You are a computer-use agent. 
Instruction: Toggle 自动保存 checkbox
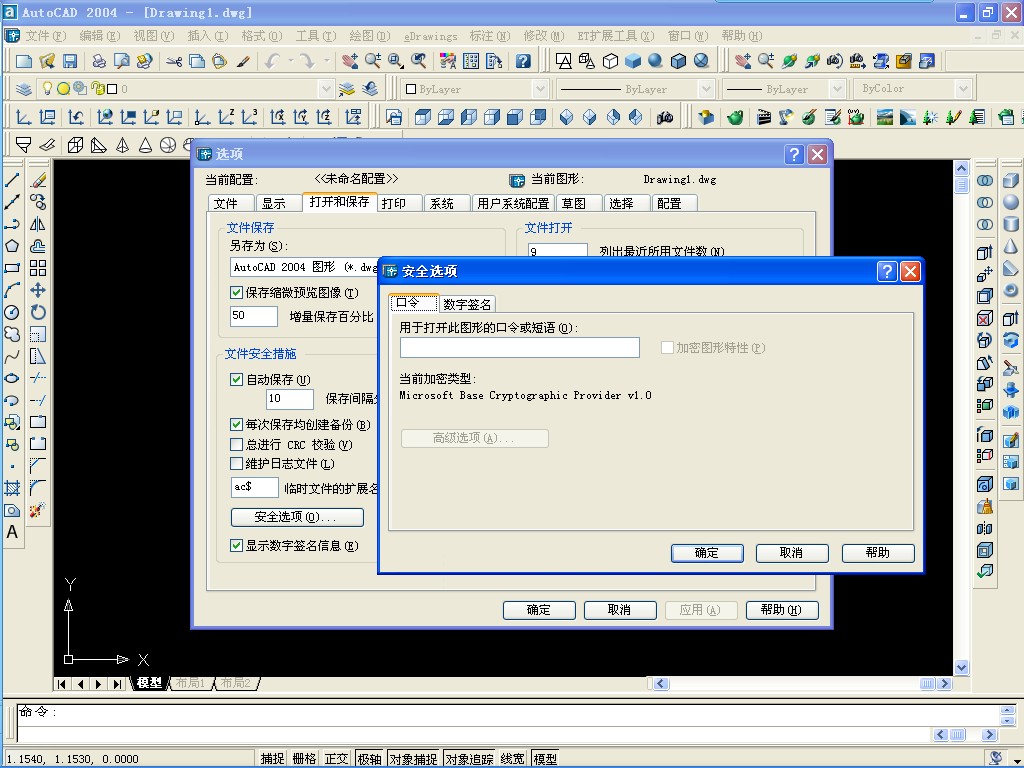[236, 379]
